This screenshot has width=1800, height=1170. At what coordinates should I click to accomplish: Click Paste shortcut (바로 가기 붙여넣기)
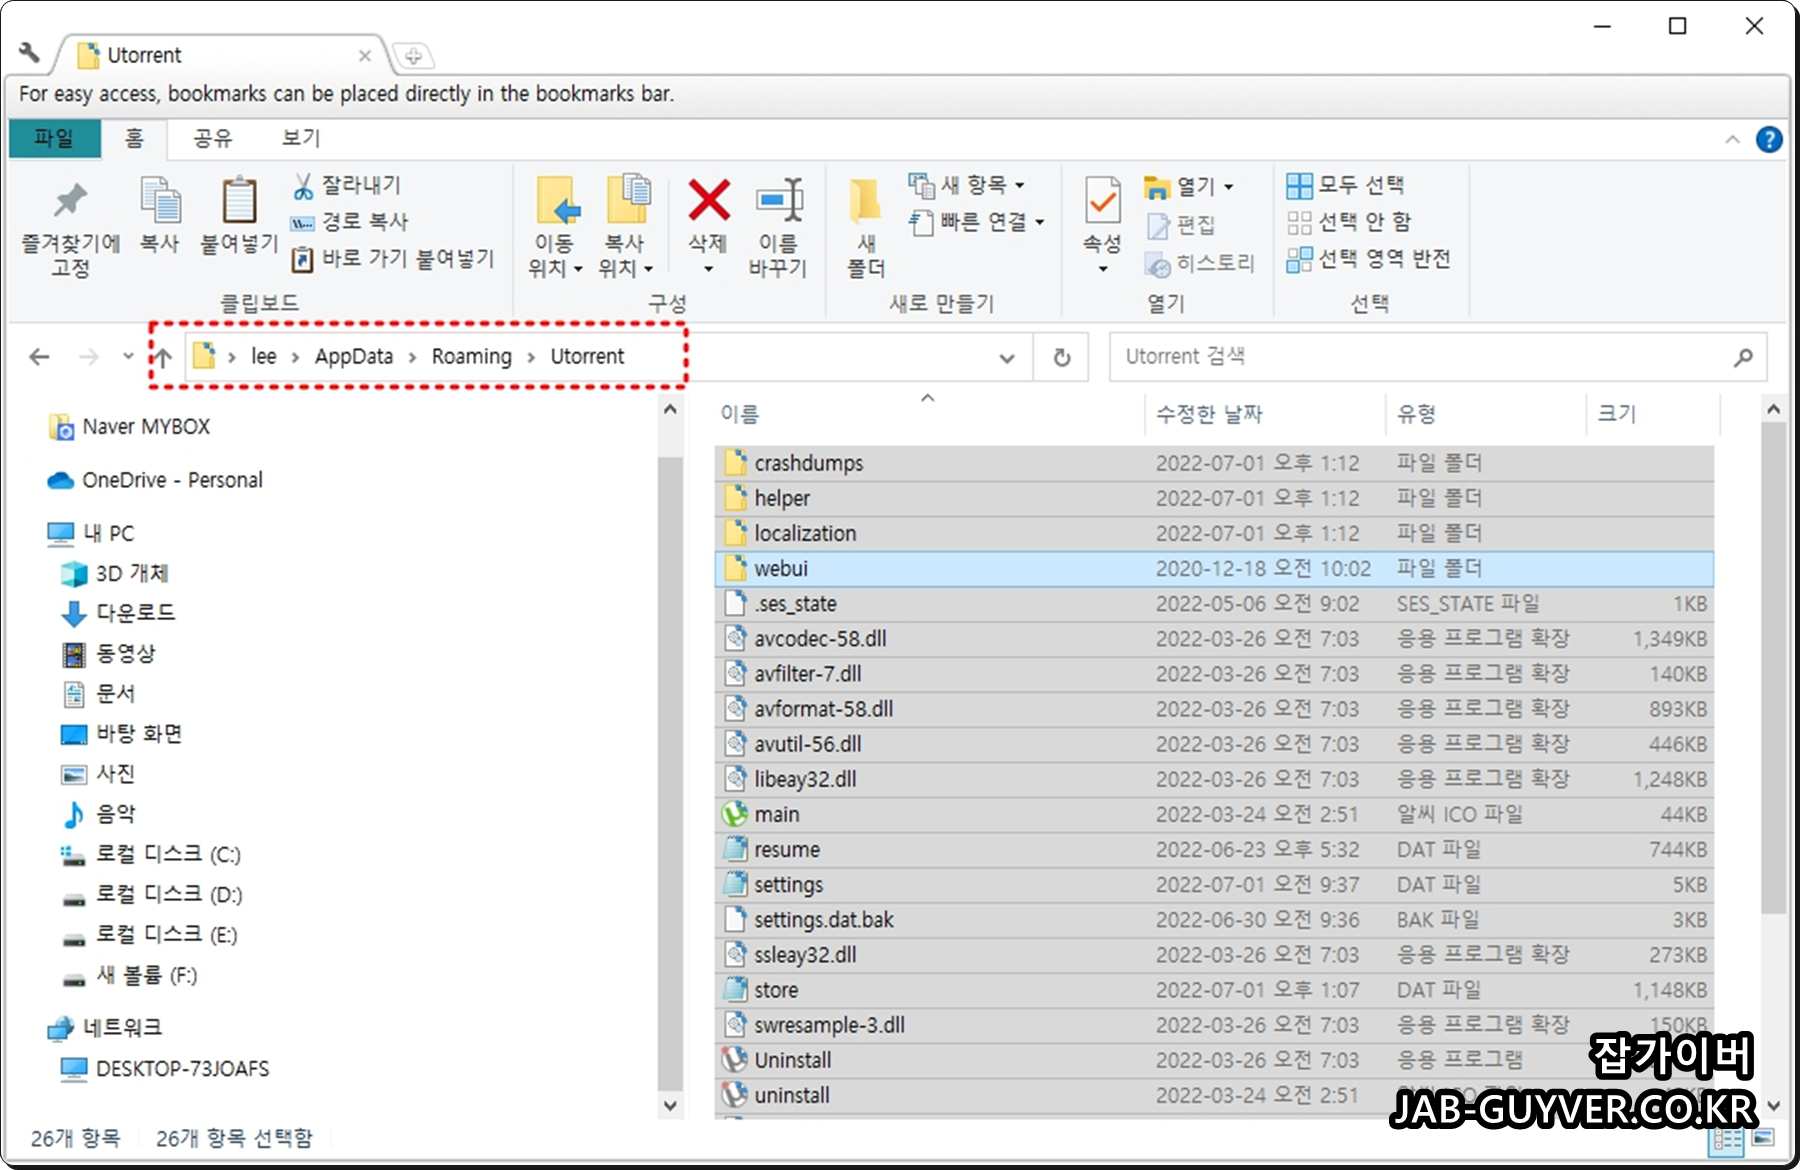tap(393, 258)
